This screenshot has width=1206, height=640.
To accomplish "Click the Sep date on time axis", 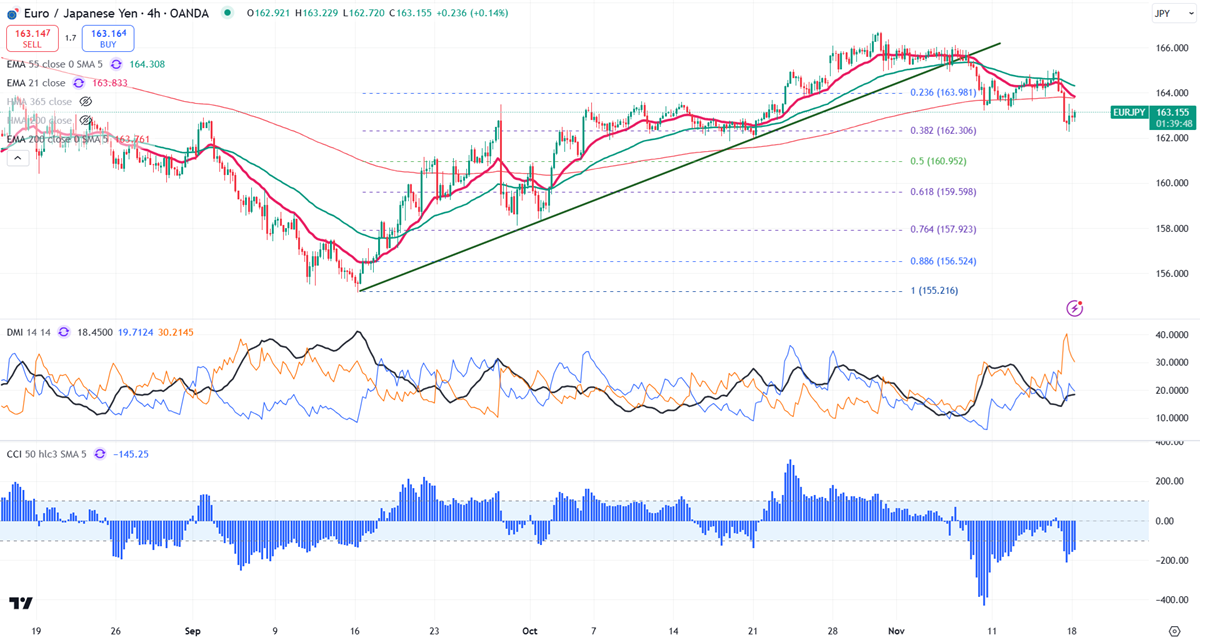I will (193, 631).
